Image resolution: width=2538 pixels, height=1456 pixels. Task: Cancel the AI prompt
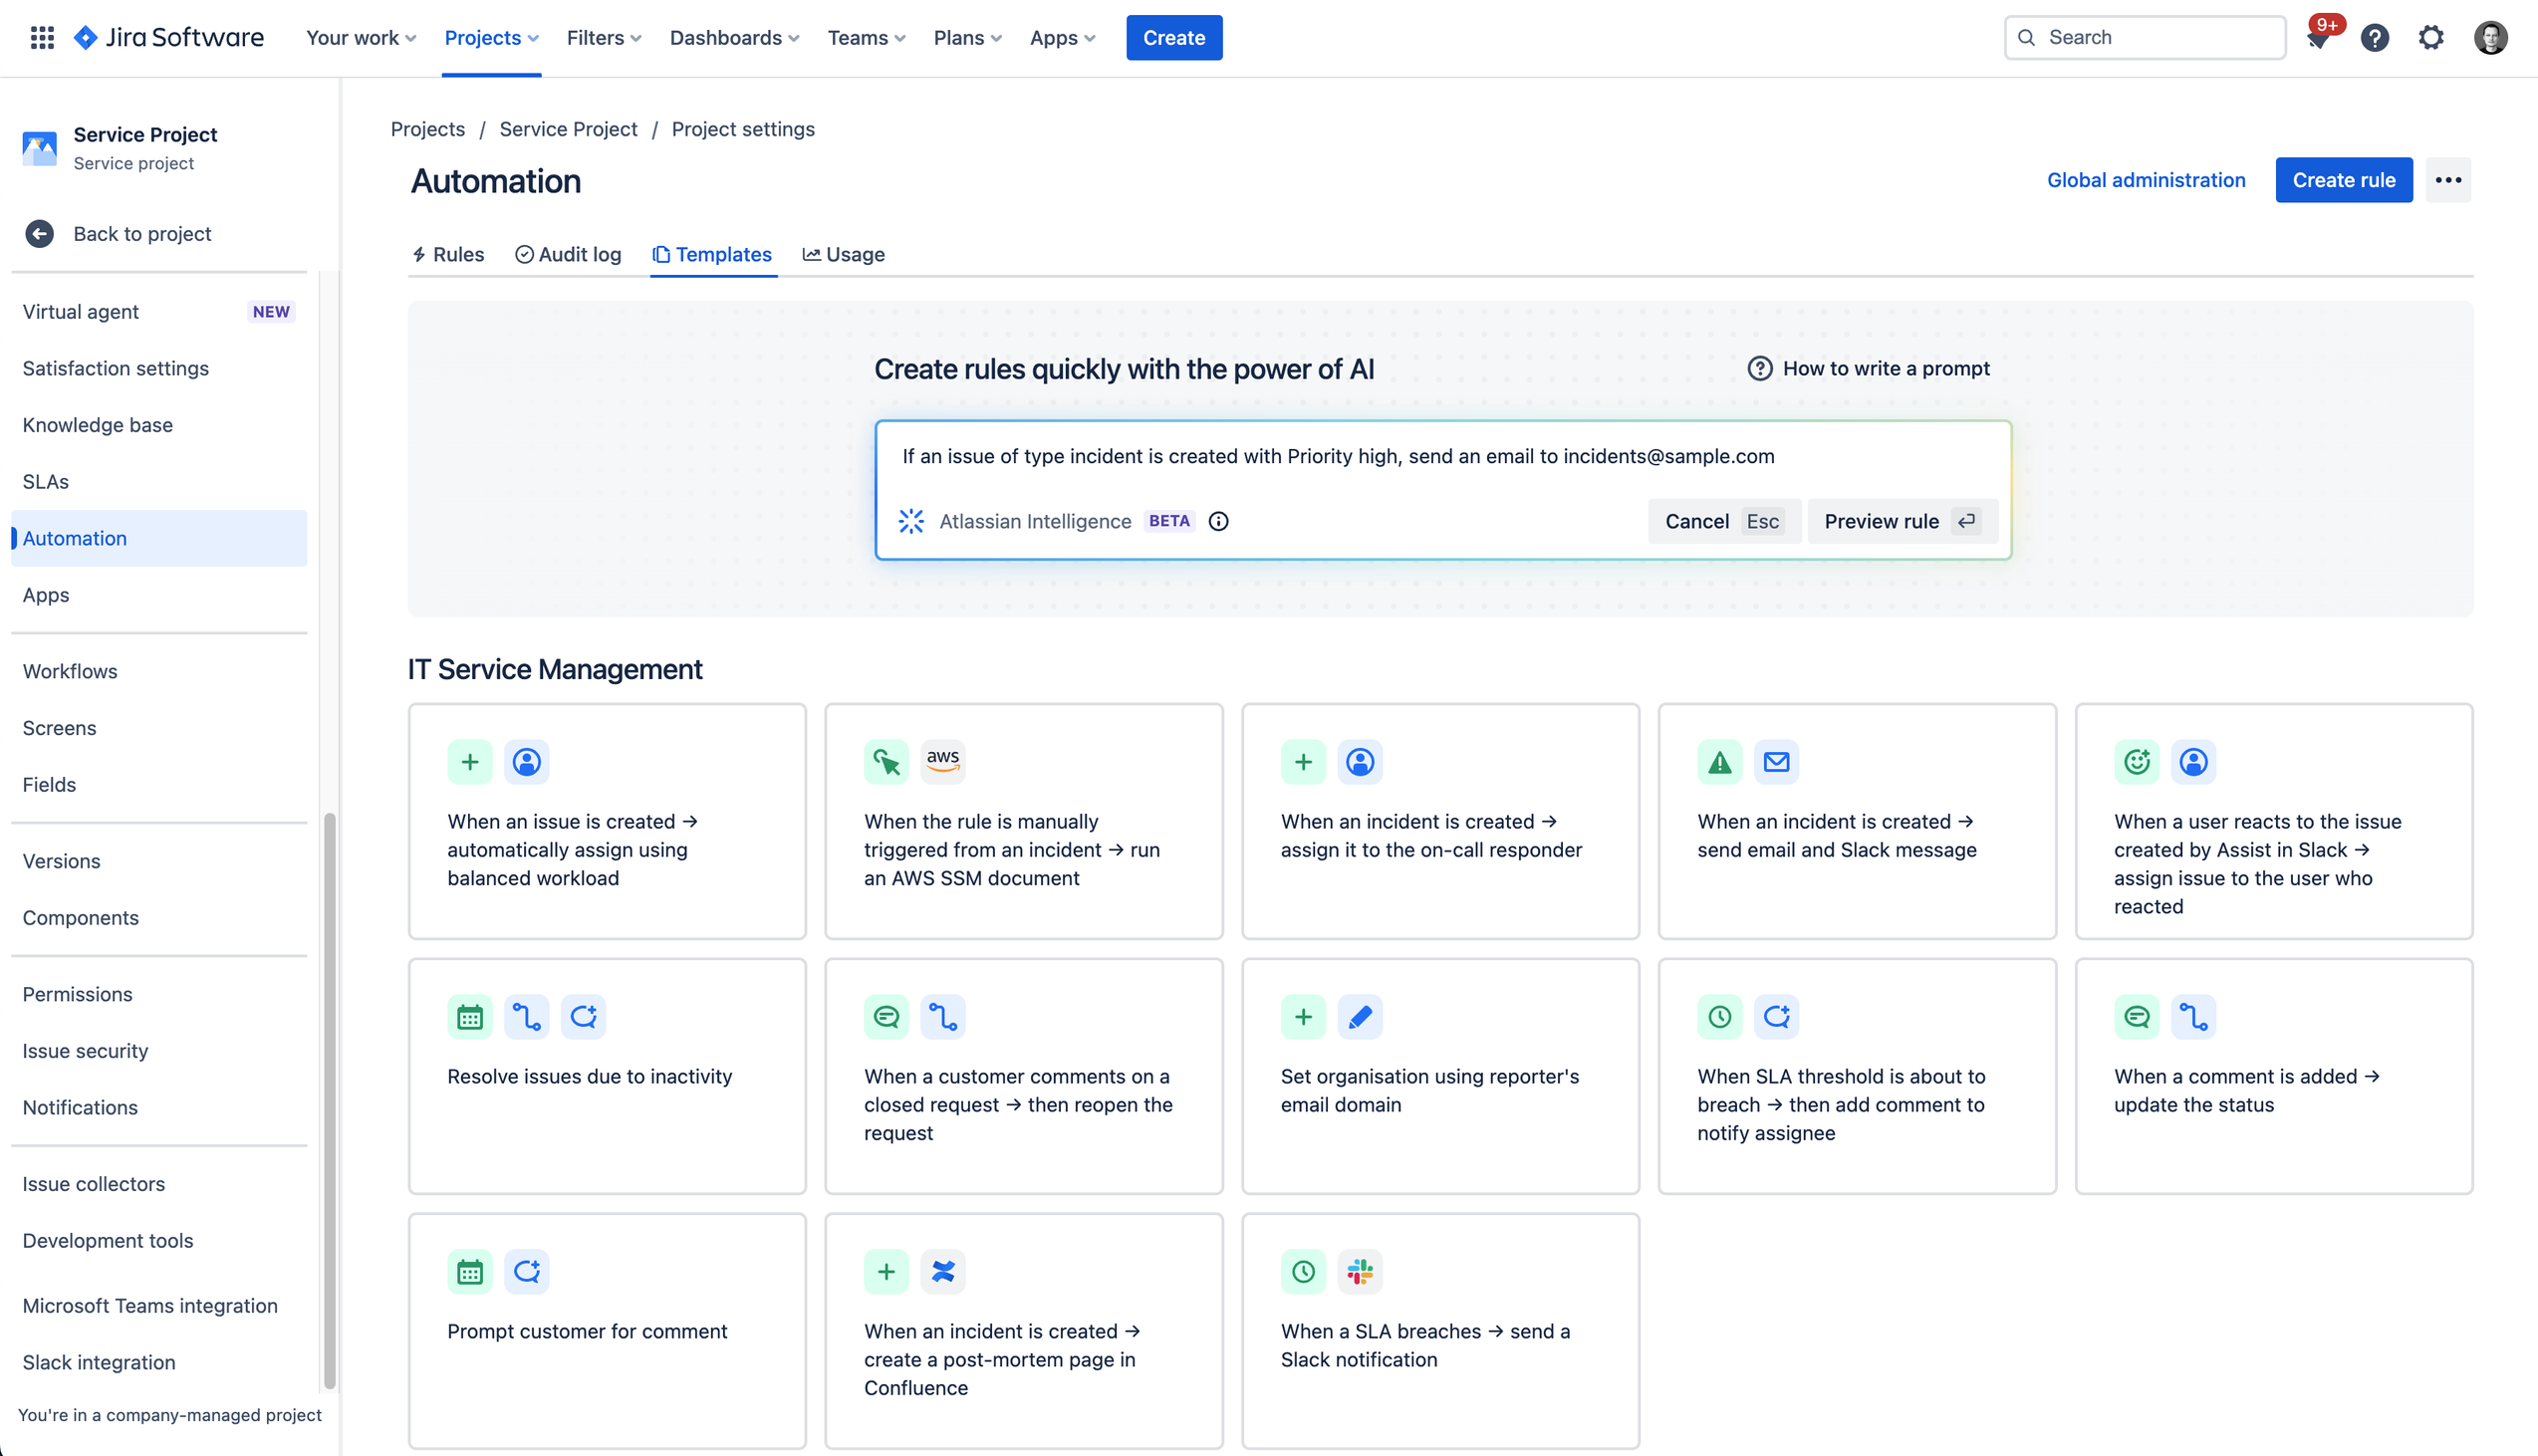[x=1724, y=521]
